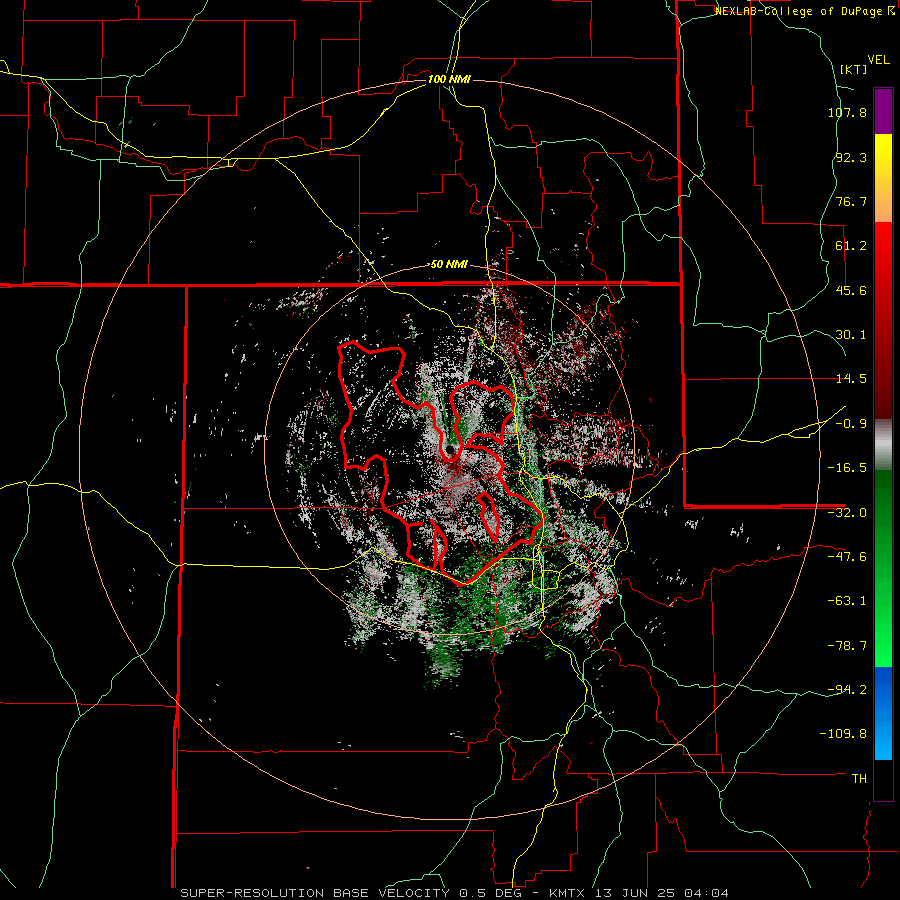Click the [KT] units label
Viewport: 900px width, 900px height.
854,69
